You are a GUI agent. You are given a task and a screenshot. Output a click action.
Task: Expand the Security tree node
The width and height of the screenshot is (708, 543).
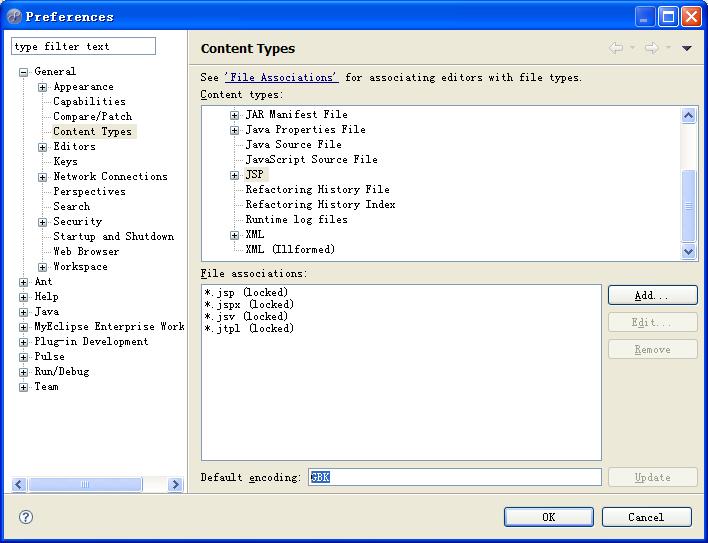[42, 222]
